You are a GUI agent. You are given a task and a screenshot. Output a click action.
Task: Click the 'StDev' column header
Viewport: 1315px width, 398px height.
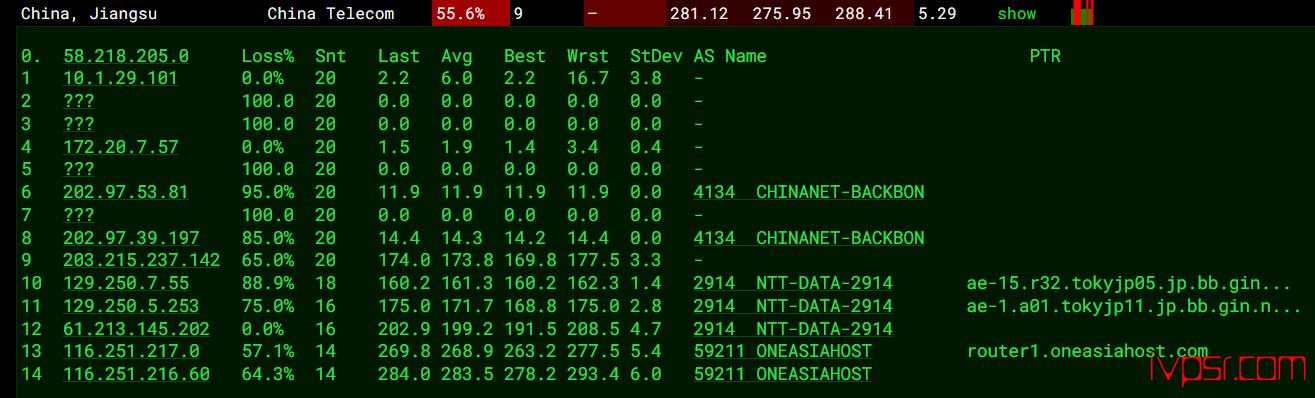656,56
